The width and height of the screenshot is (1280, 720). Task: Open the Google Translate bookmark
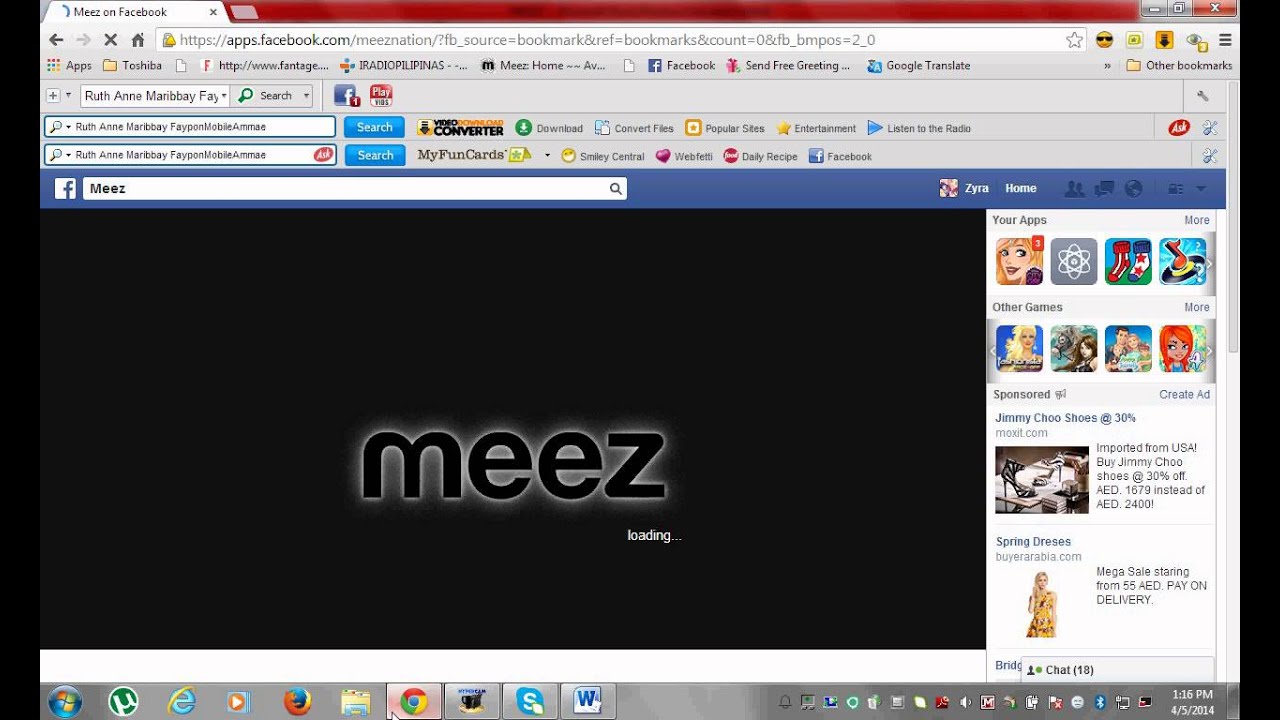pyautogui.click(x=918, y=66)
